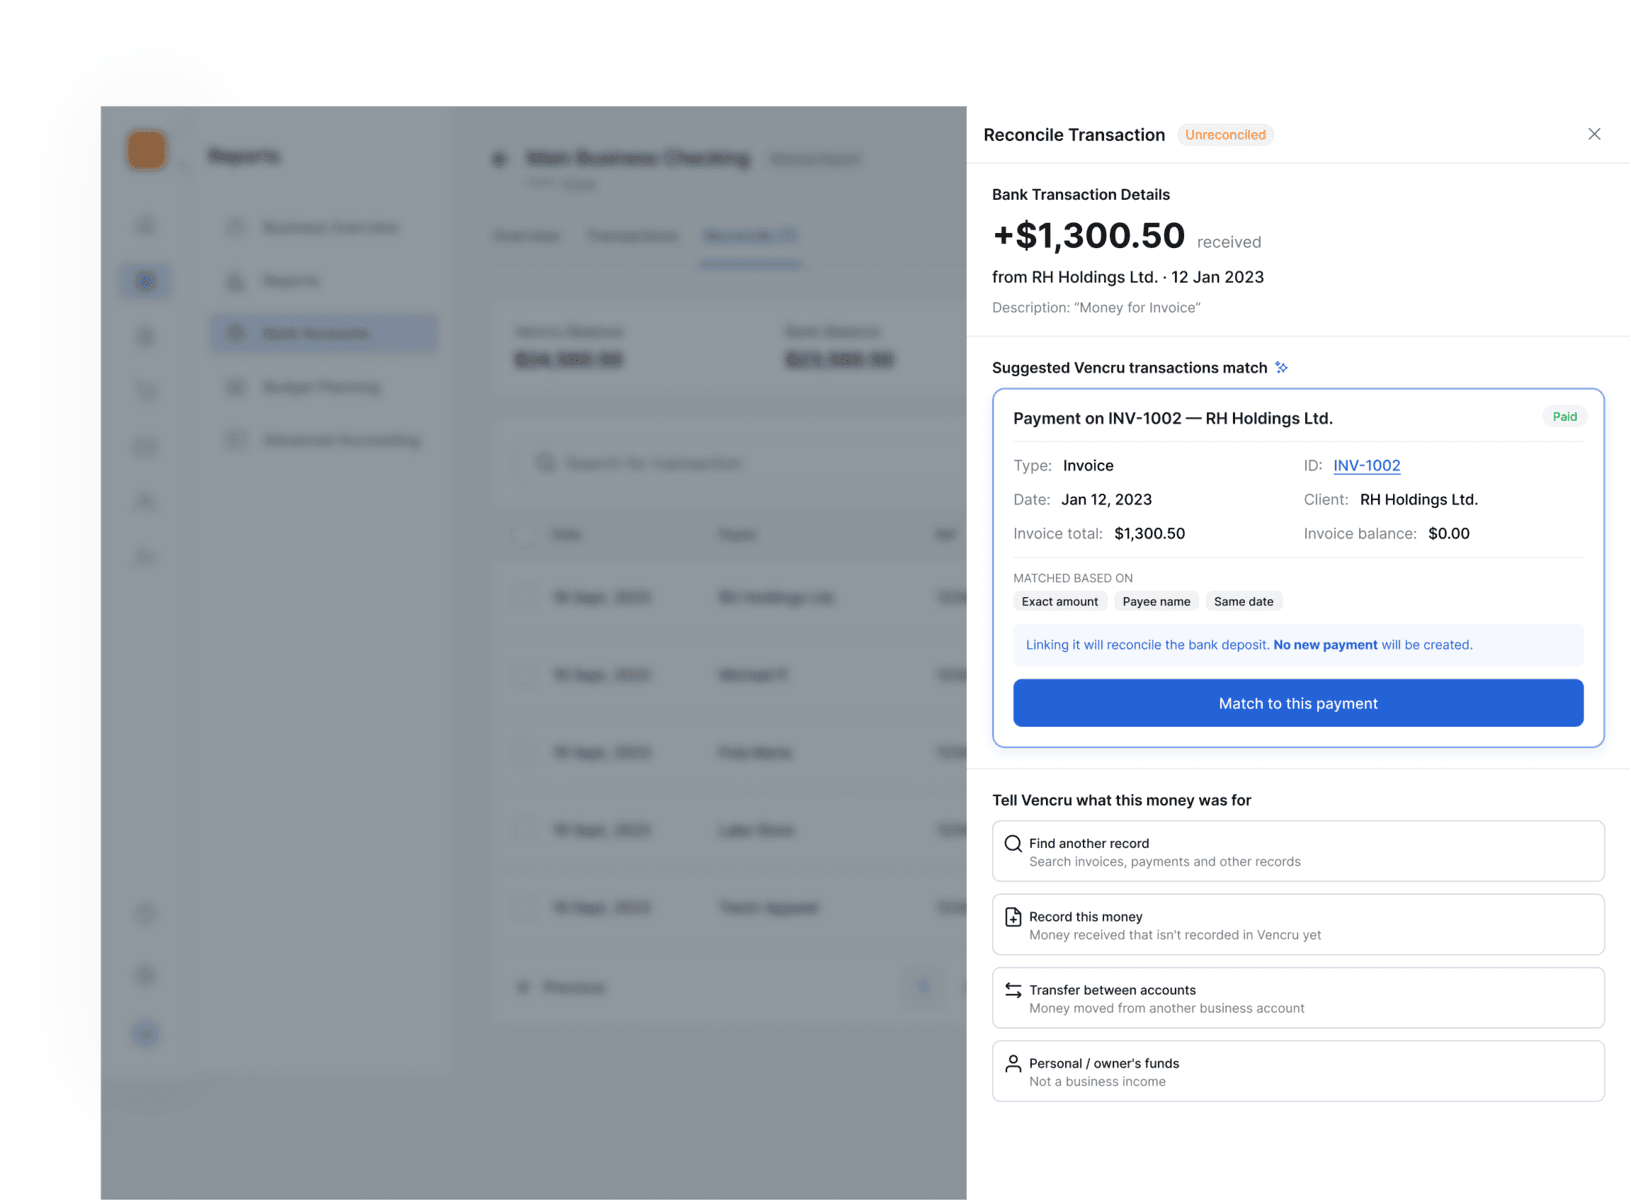
Task: Click the Unreconciled status badge
Action: (x=1225, y=135)
